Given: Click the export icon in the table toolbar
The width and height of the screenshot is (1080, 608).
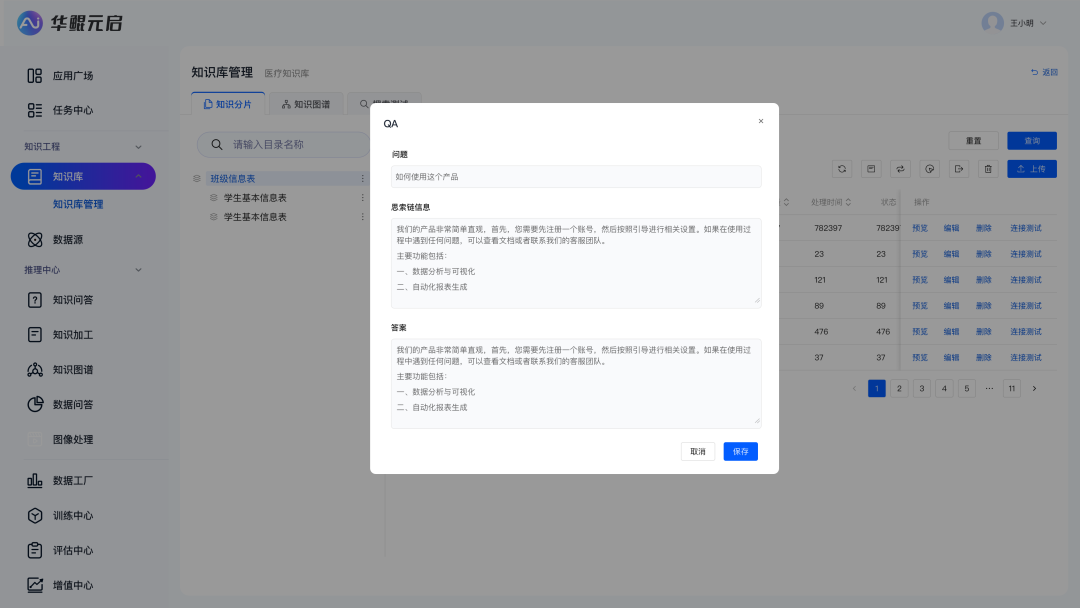Looking at the screenshot, I should tap(959, 169).
